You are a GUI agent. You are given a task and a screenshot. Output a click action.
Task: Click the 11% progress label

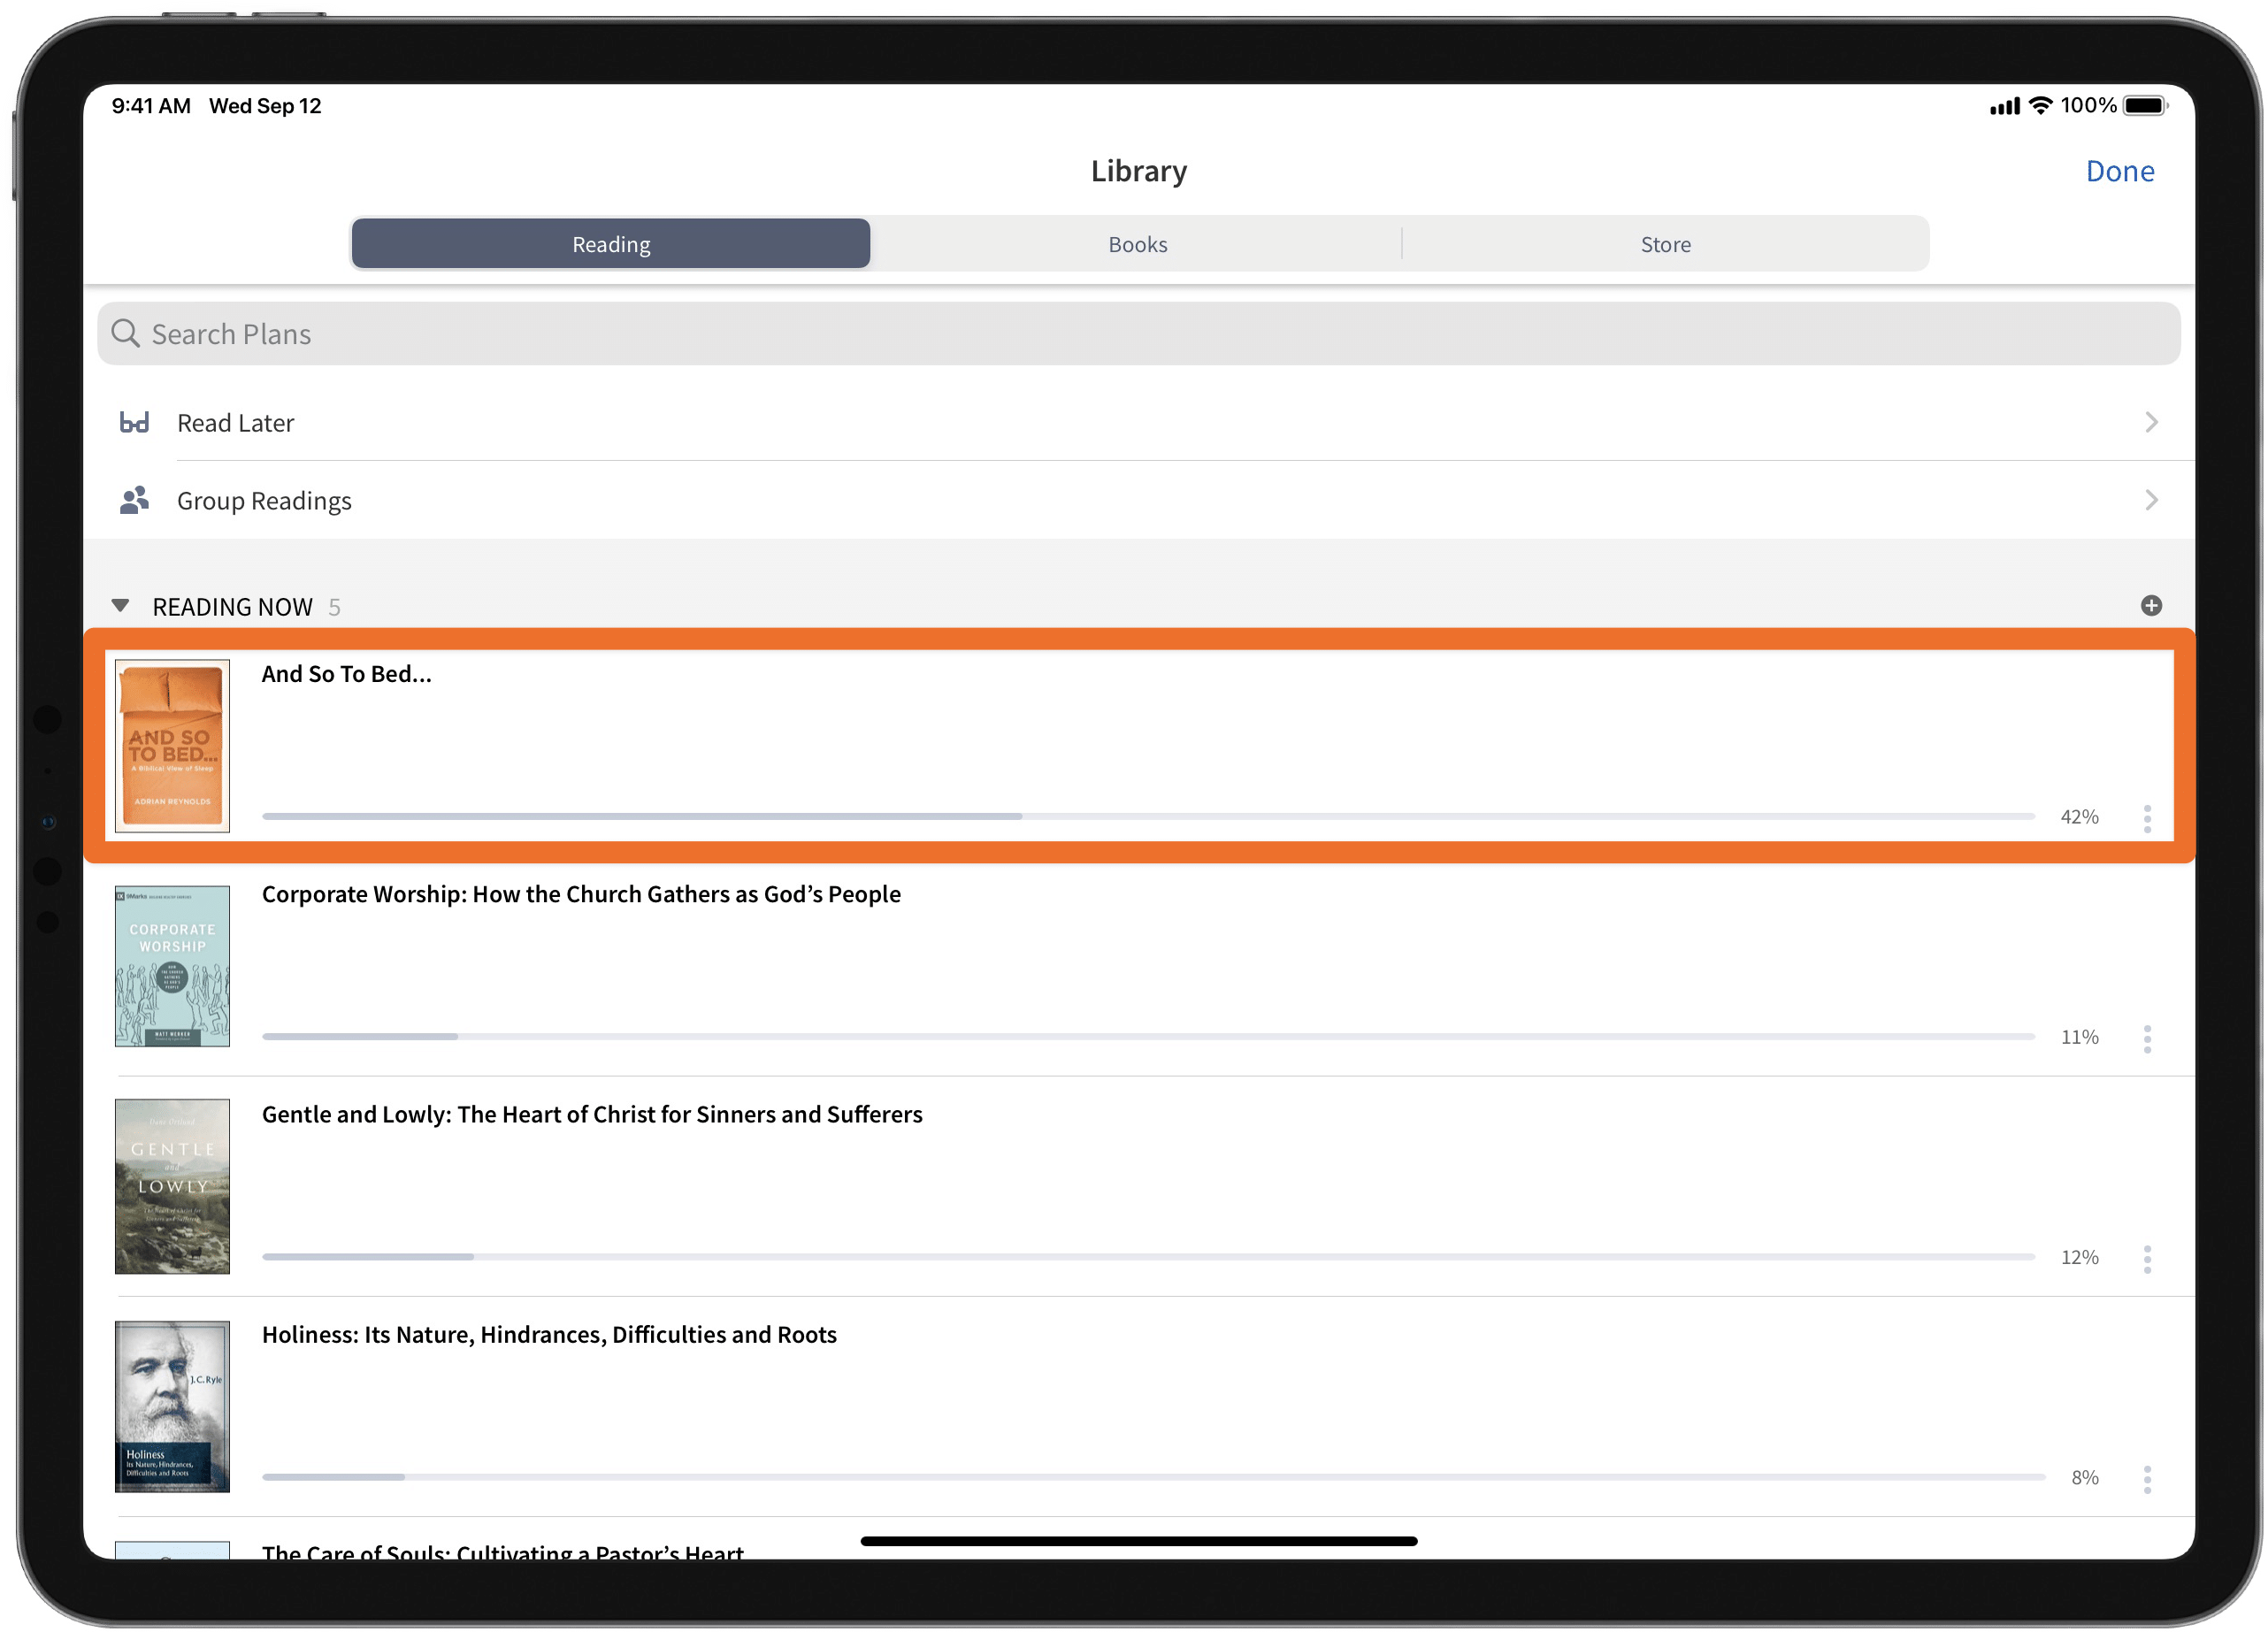click(2079, 1037)
